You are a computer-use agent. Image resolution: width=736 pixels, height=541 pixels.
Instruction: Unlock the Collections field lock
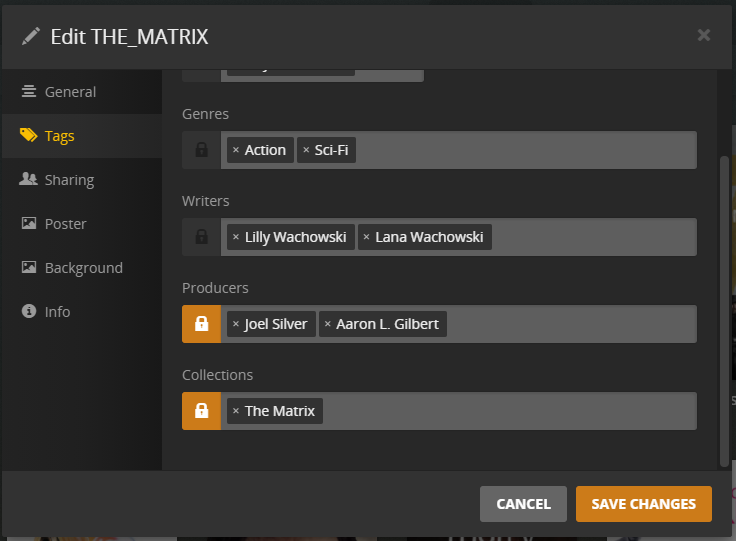click(201, 411)
